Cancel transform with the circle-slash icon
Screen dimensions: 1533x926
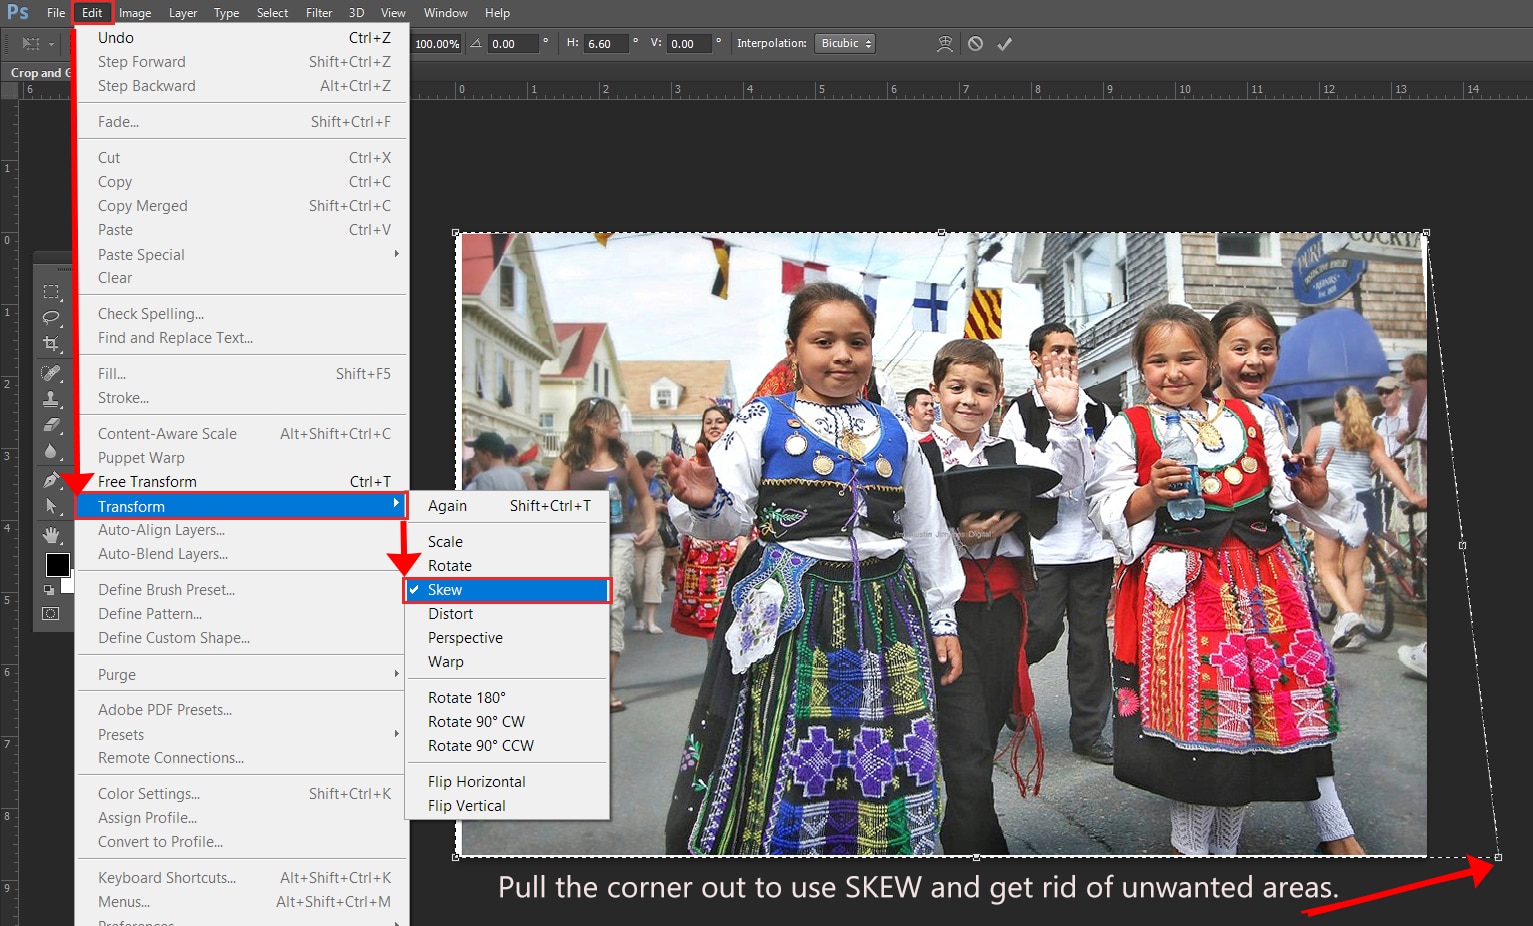(975, 44)
